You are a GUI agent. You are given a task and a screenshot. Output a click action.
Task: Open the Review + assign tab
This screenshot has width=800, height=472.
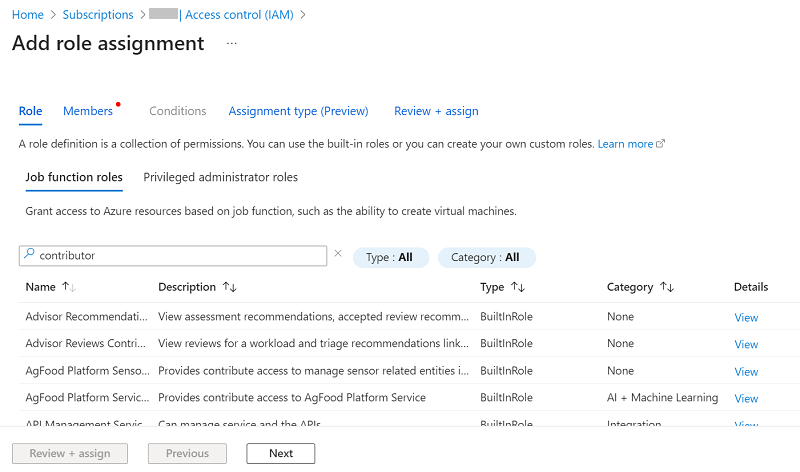click(x=436, y=111)
